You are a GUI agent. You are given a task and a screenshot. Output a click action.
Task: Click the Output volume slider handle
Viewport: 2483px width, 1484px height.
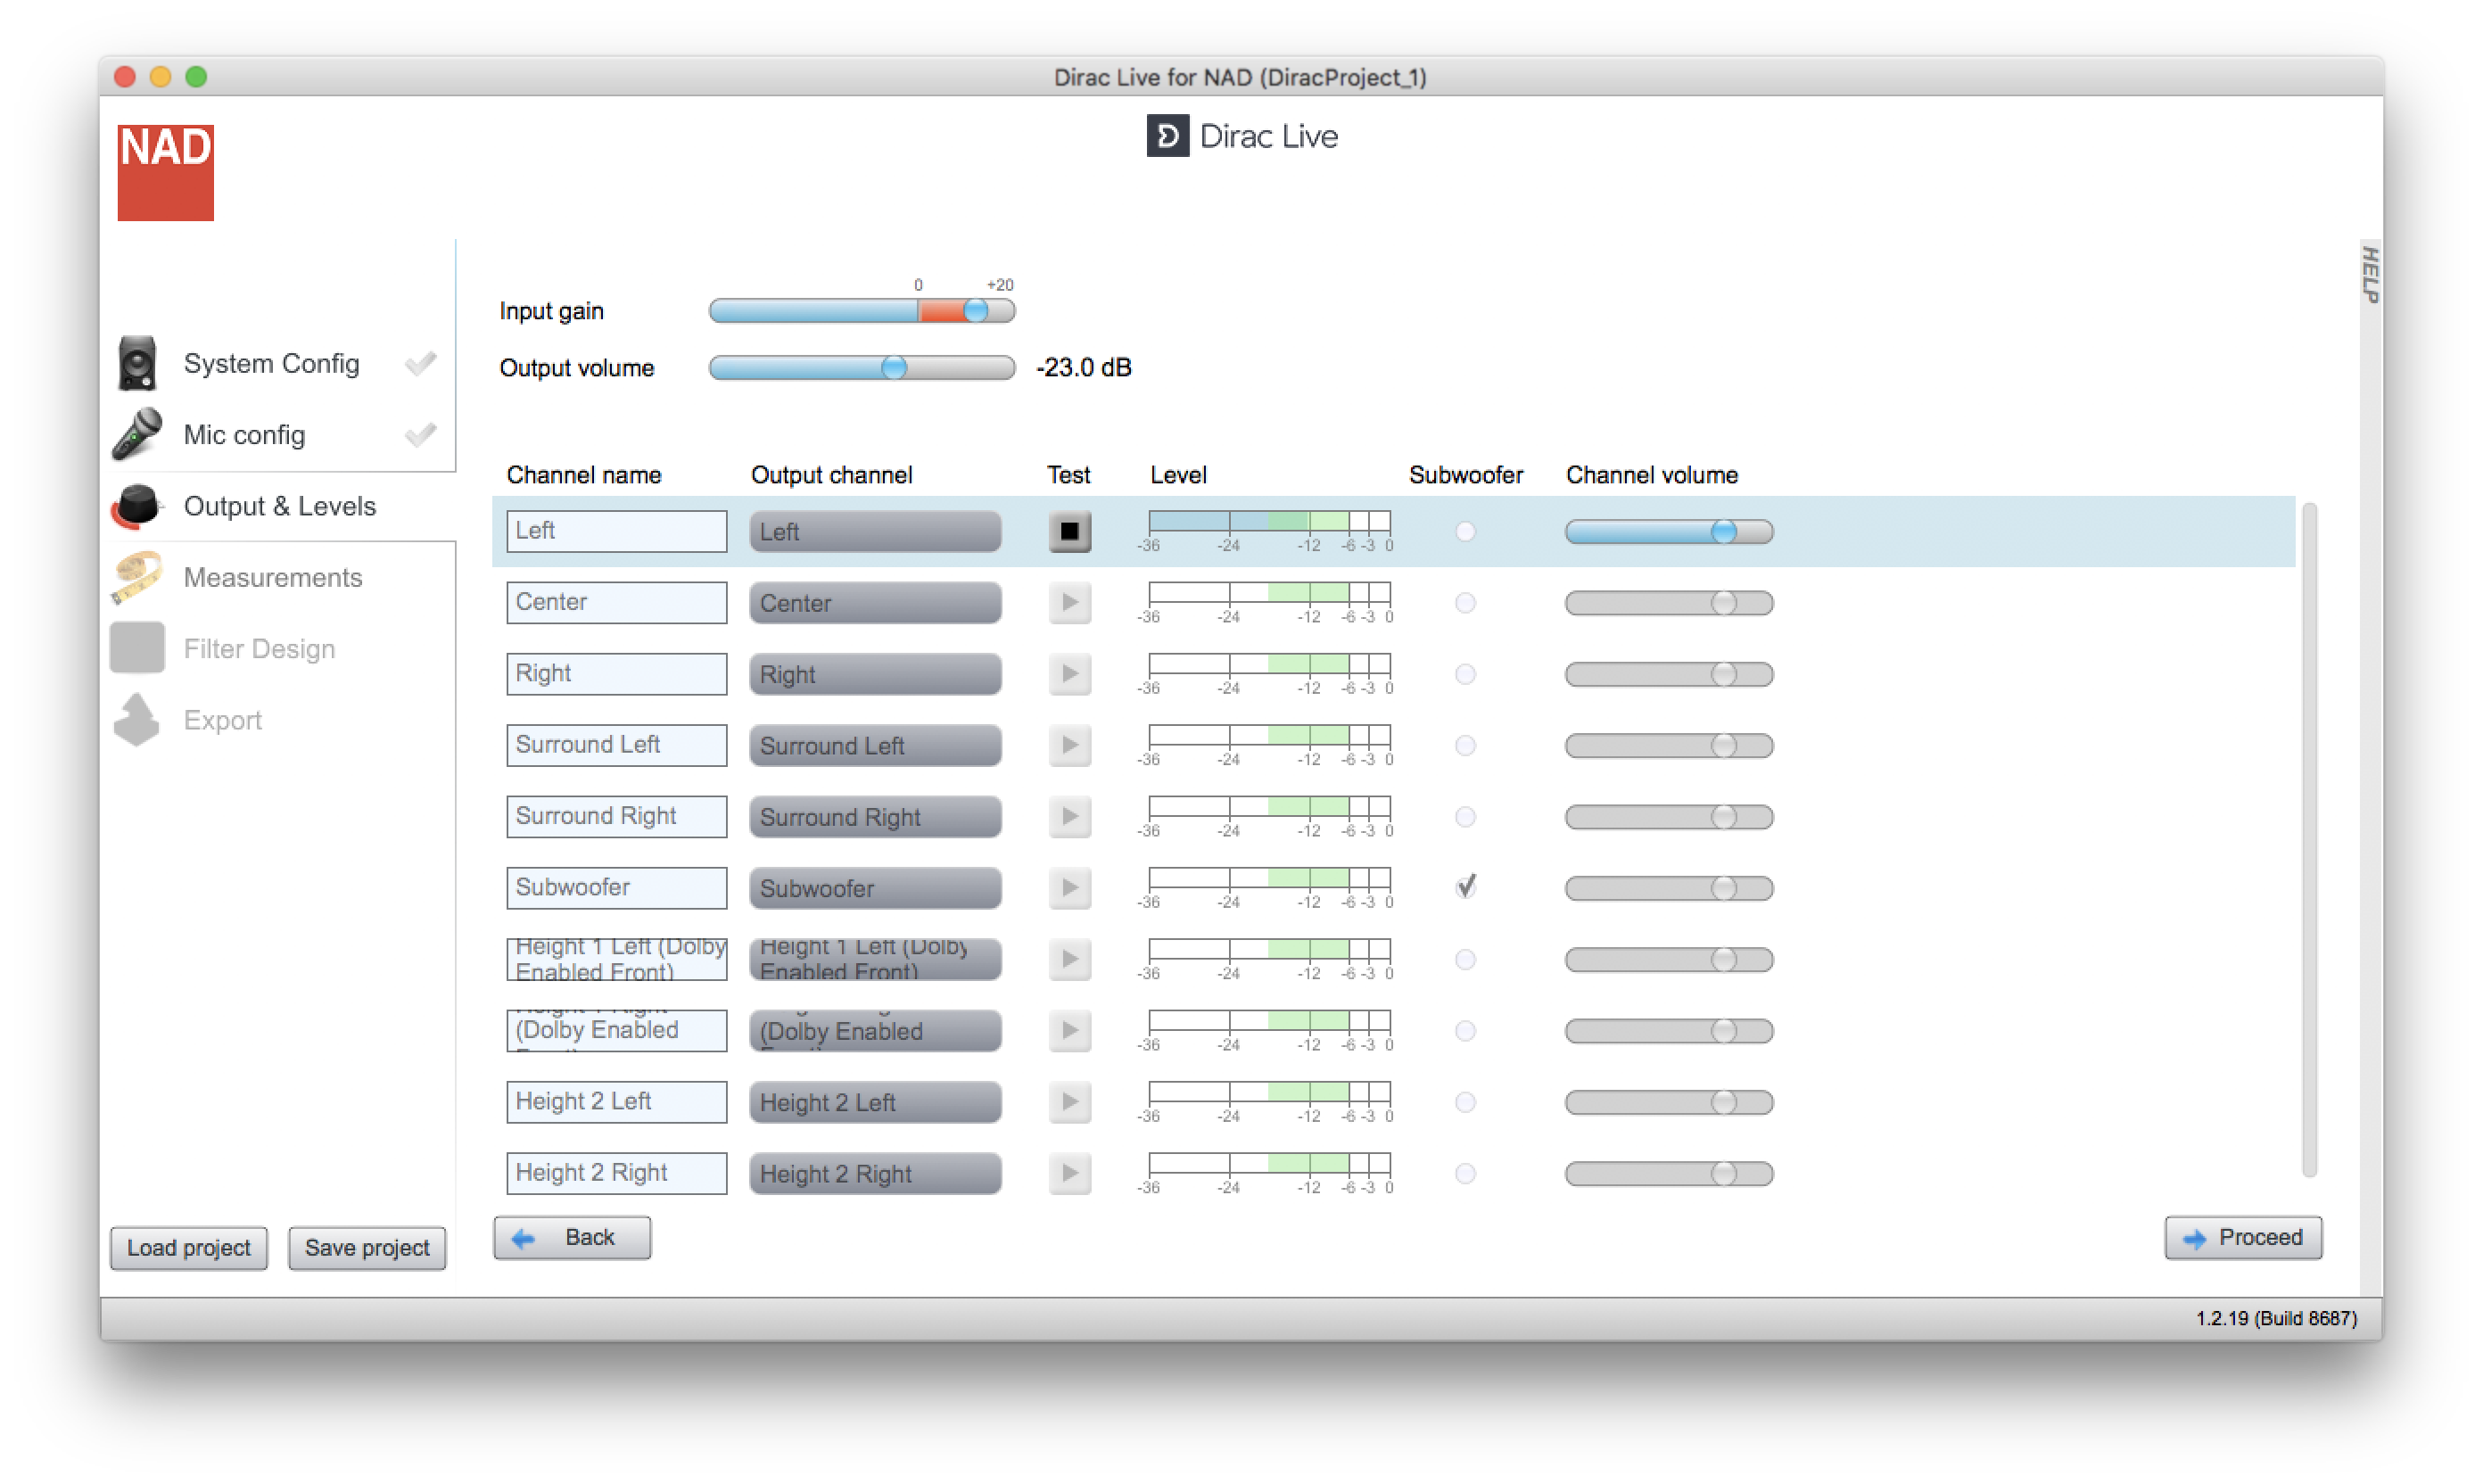point(894,367)
